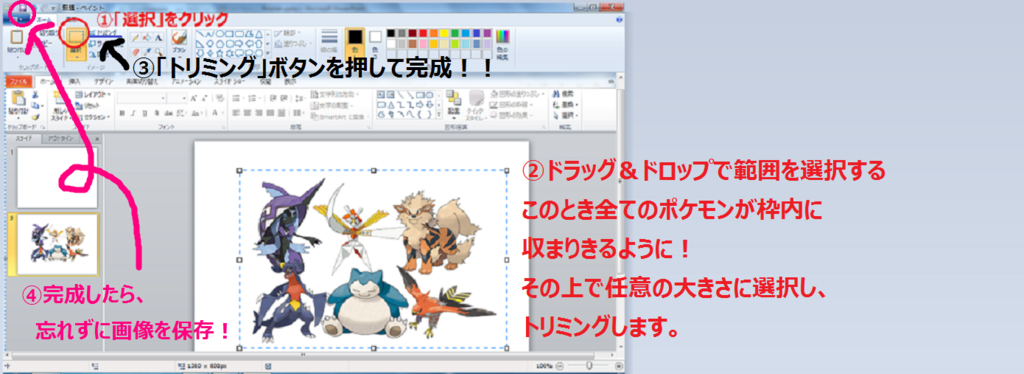Click the デザイン tab in the PowerPoint image
The image size is (1024, 374).
tap(103, 82)
